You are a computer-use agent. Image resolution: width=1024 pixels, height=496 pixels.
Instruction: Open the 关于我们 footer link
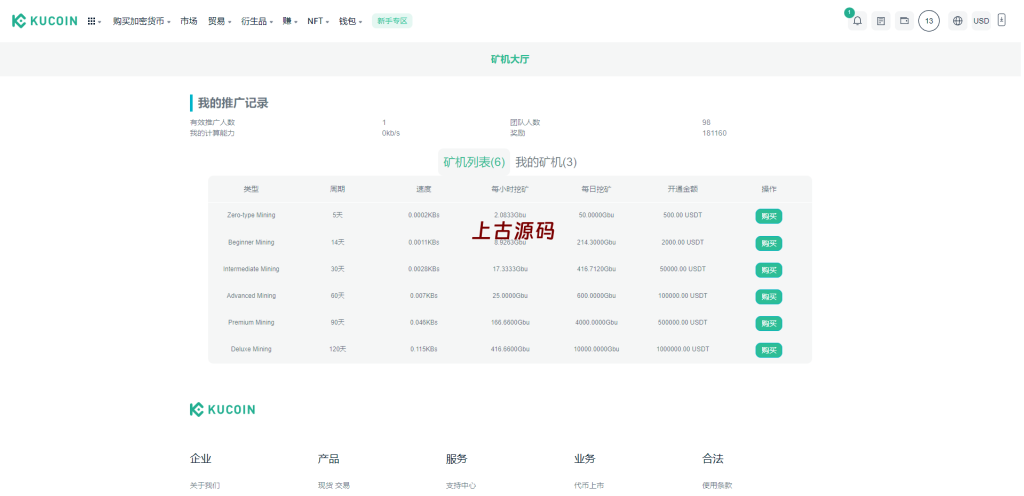pyautogui.click(x=205, y=486)
